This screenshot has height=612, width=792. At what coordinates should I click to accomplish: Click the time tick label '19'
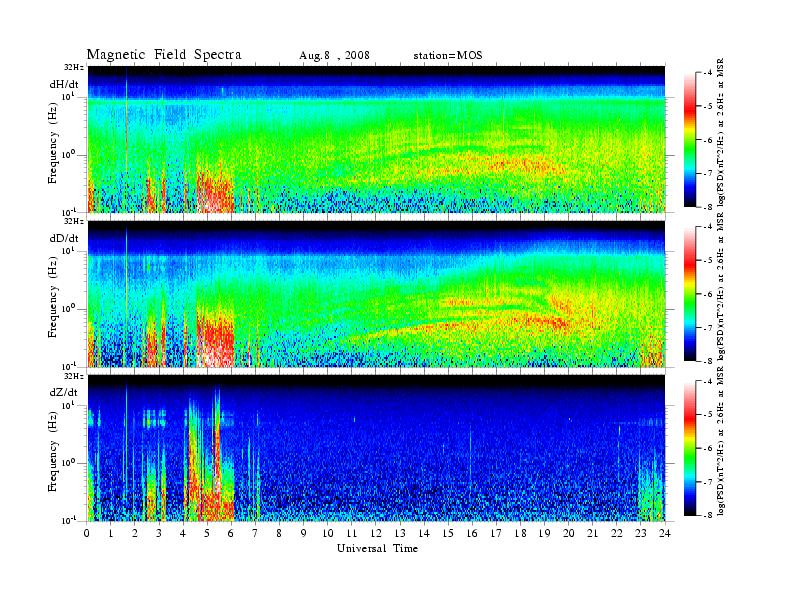pos(544,533)
